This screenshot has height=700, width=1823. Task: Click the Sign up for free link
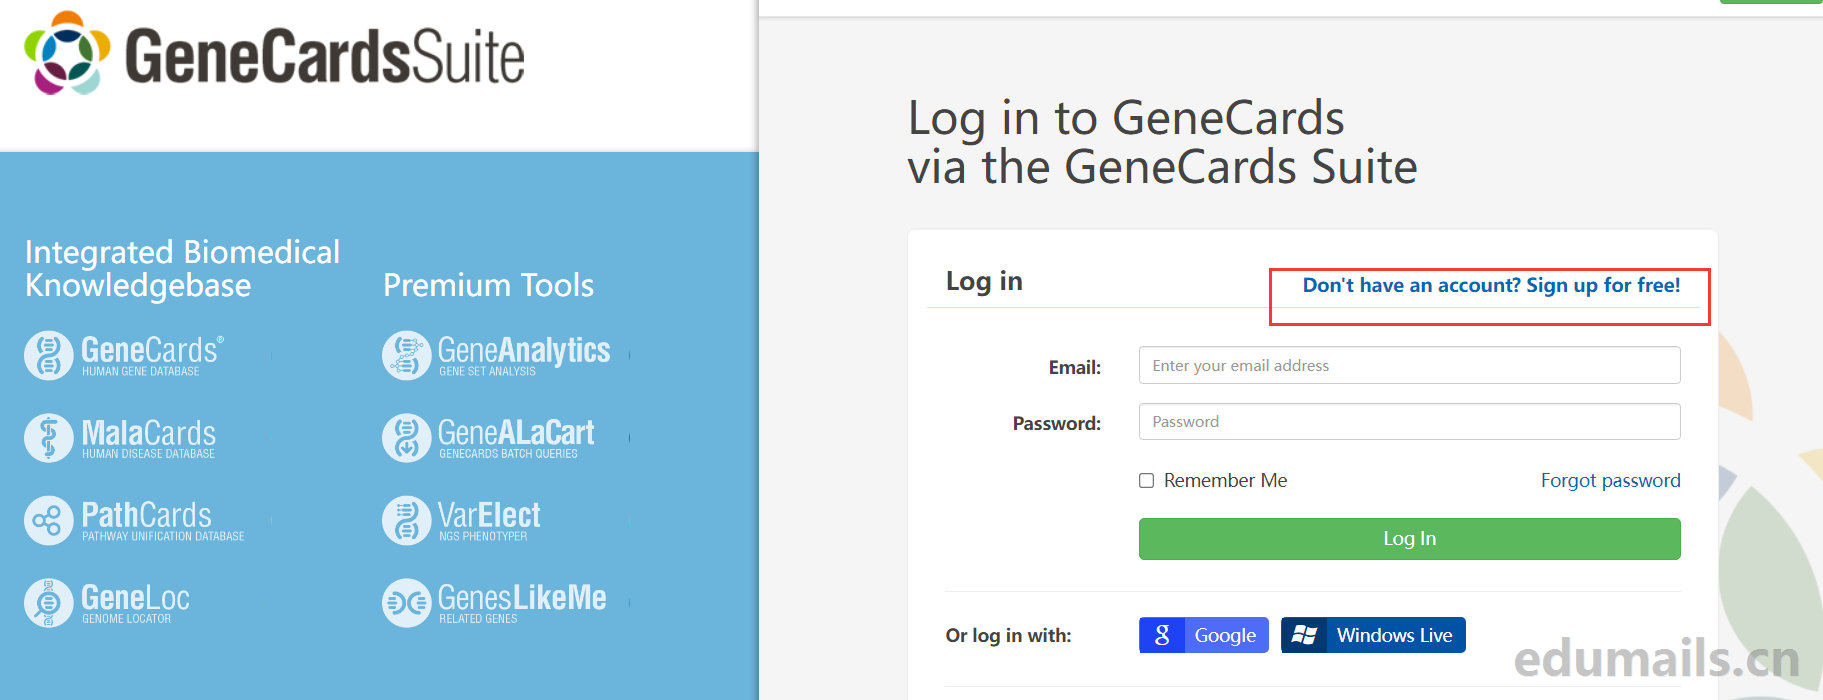pos(1491,286)
